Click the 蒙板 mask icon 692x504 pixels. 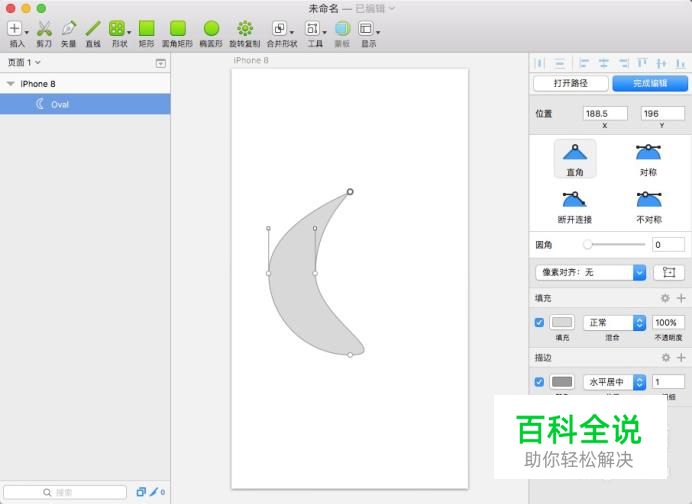pyautogui.click(x=342, y=29)
